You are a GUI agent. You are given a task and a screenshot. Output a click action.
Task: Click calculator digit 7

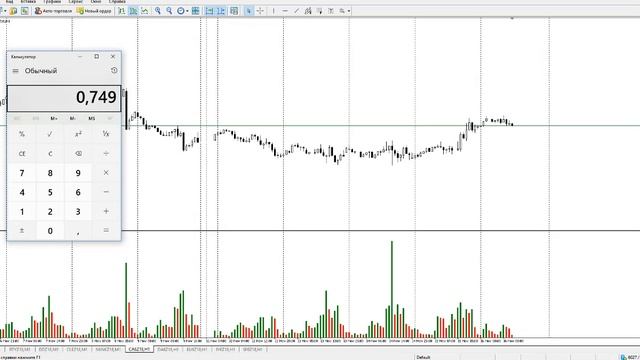[x=22, y=173]
